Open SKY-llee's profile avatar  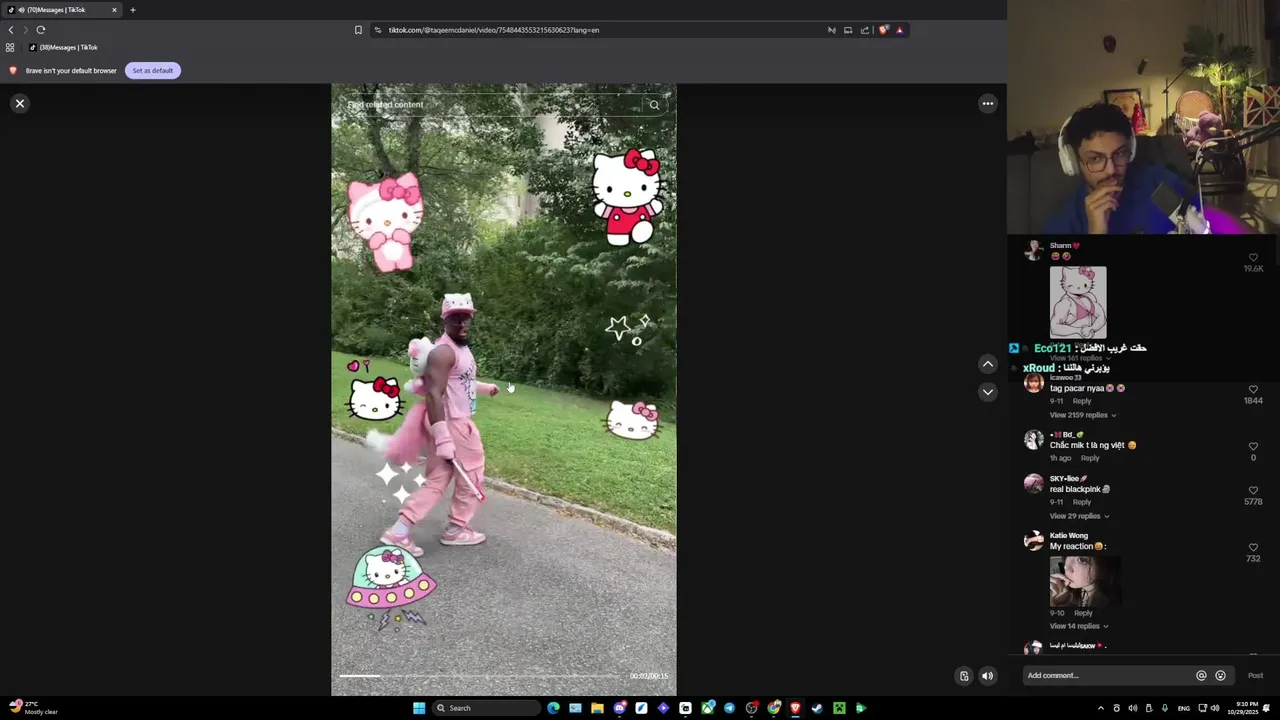click(1034, 484)
